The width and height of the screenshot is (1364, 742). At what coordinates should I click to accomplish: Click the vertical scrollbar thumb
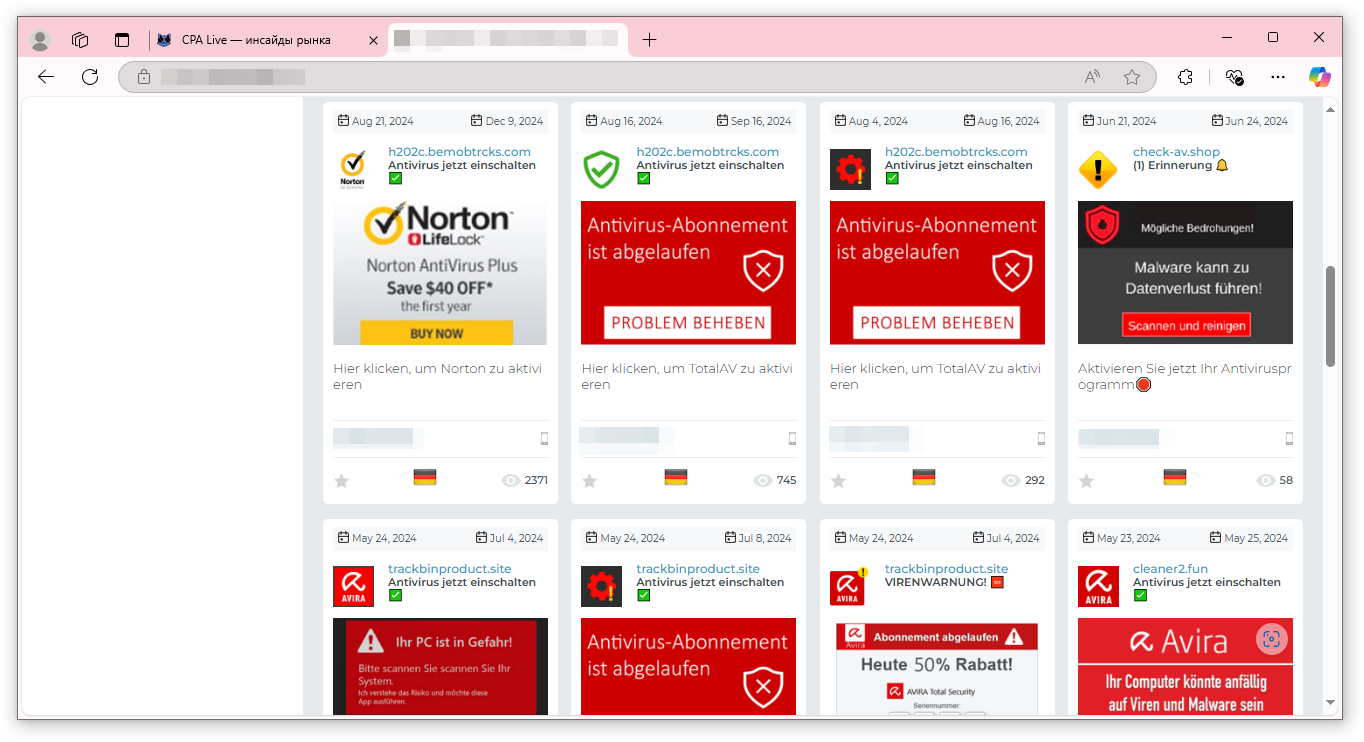pos(1330,317)
